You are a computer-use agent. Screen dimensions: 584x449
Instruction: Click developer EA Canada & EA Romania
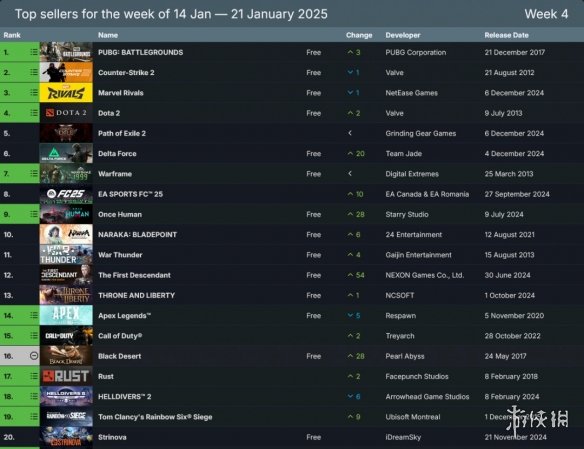[427, 194]
